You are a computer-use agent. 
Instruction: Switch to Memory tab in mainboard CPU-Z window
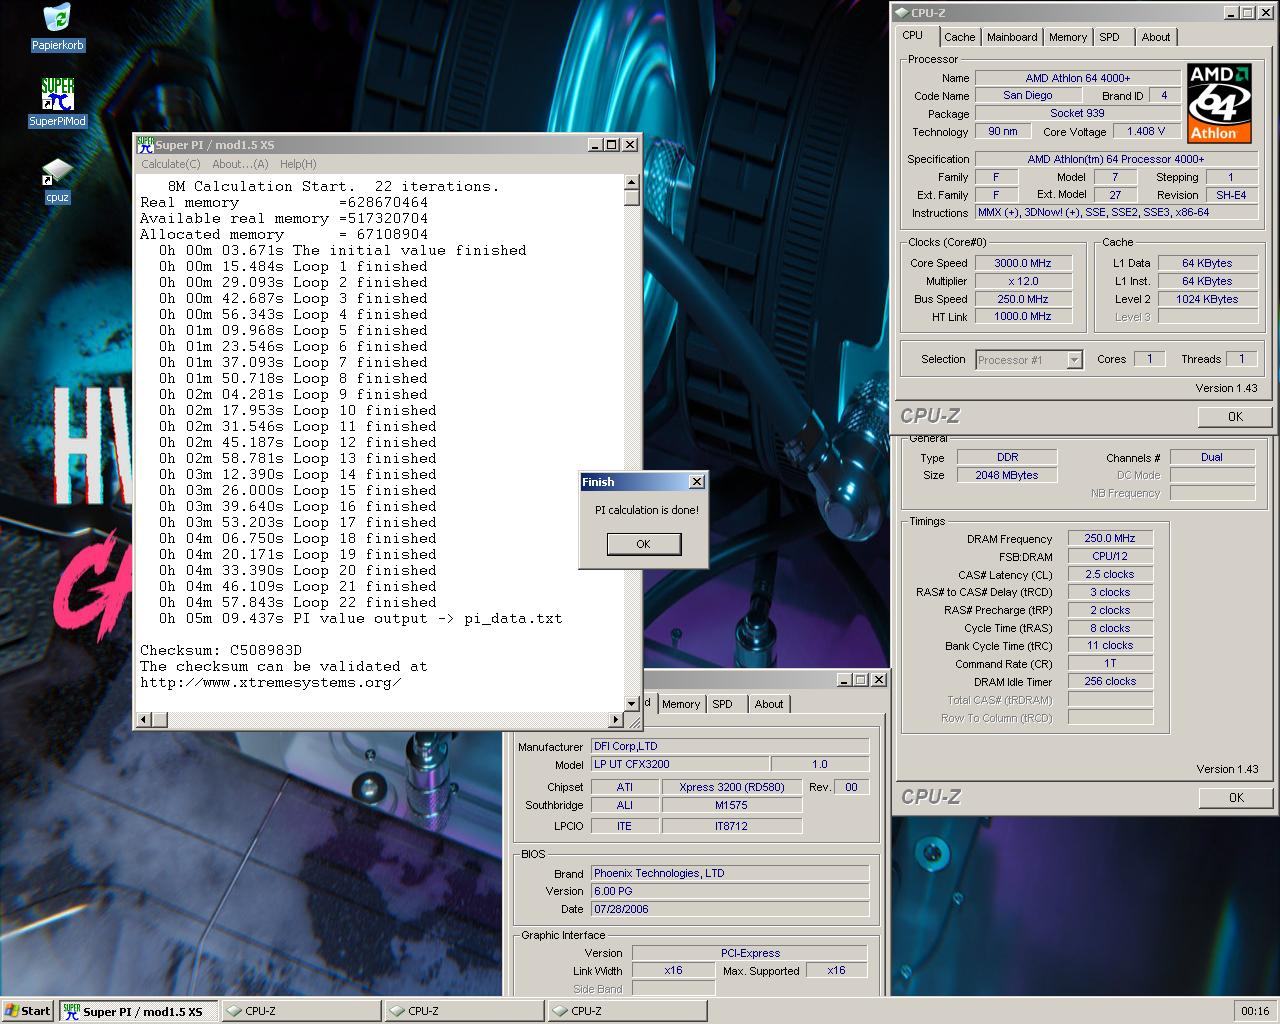tap(681, 704)
